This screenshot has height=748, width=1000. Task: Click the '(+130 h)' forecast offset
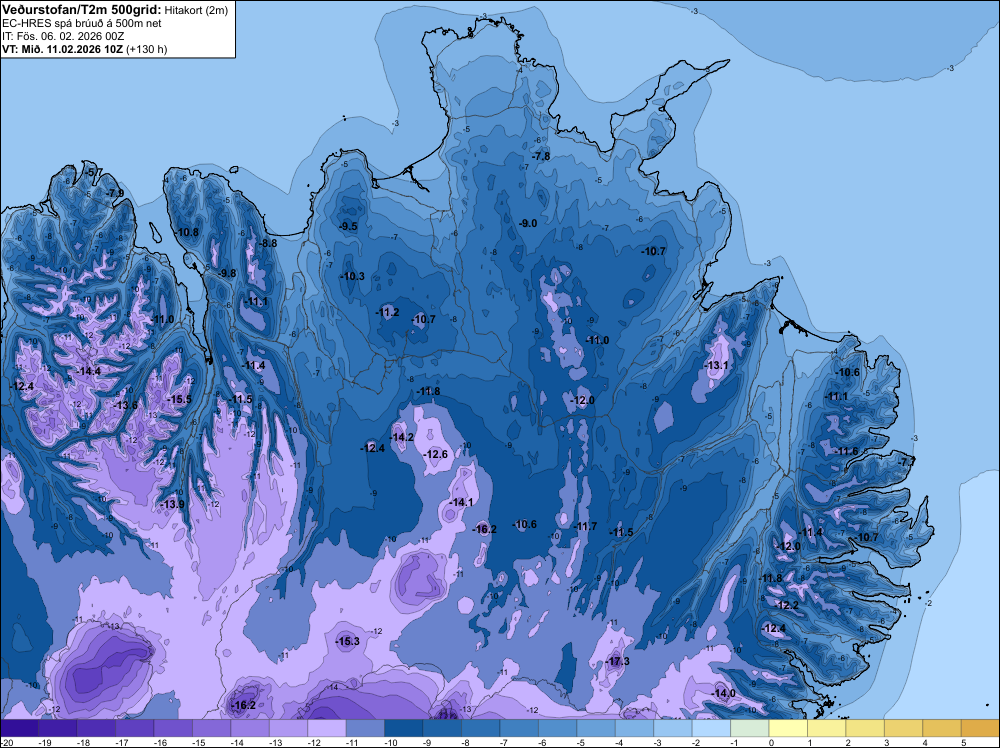tap(147, 49)
